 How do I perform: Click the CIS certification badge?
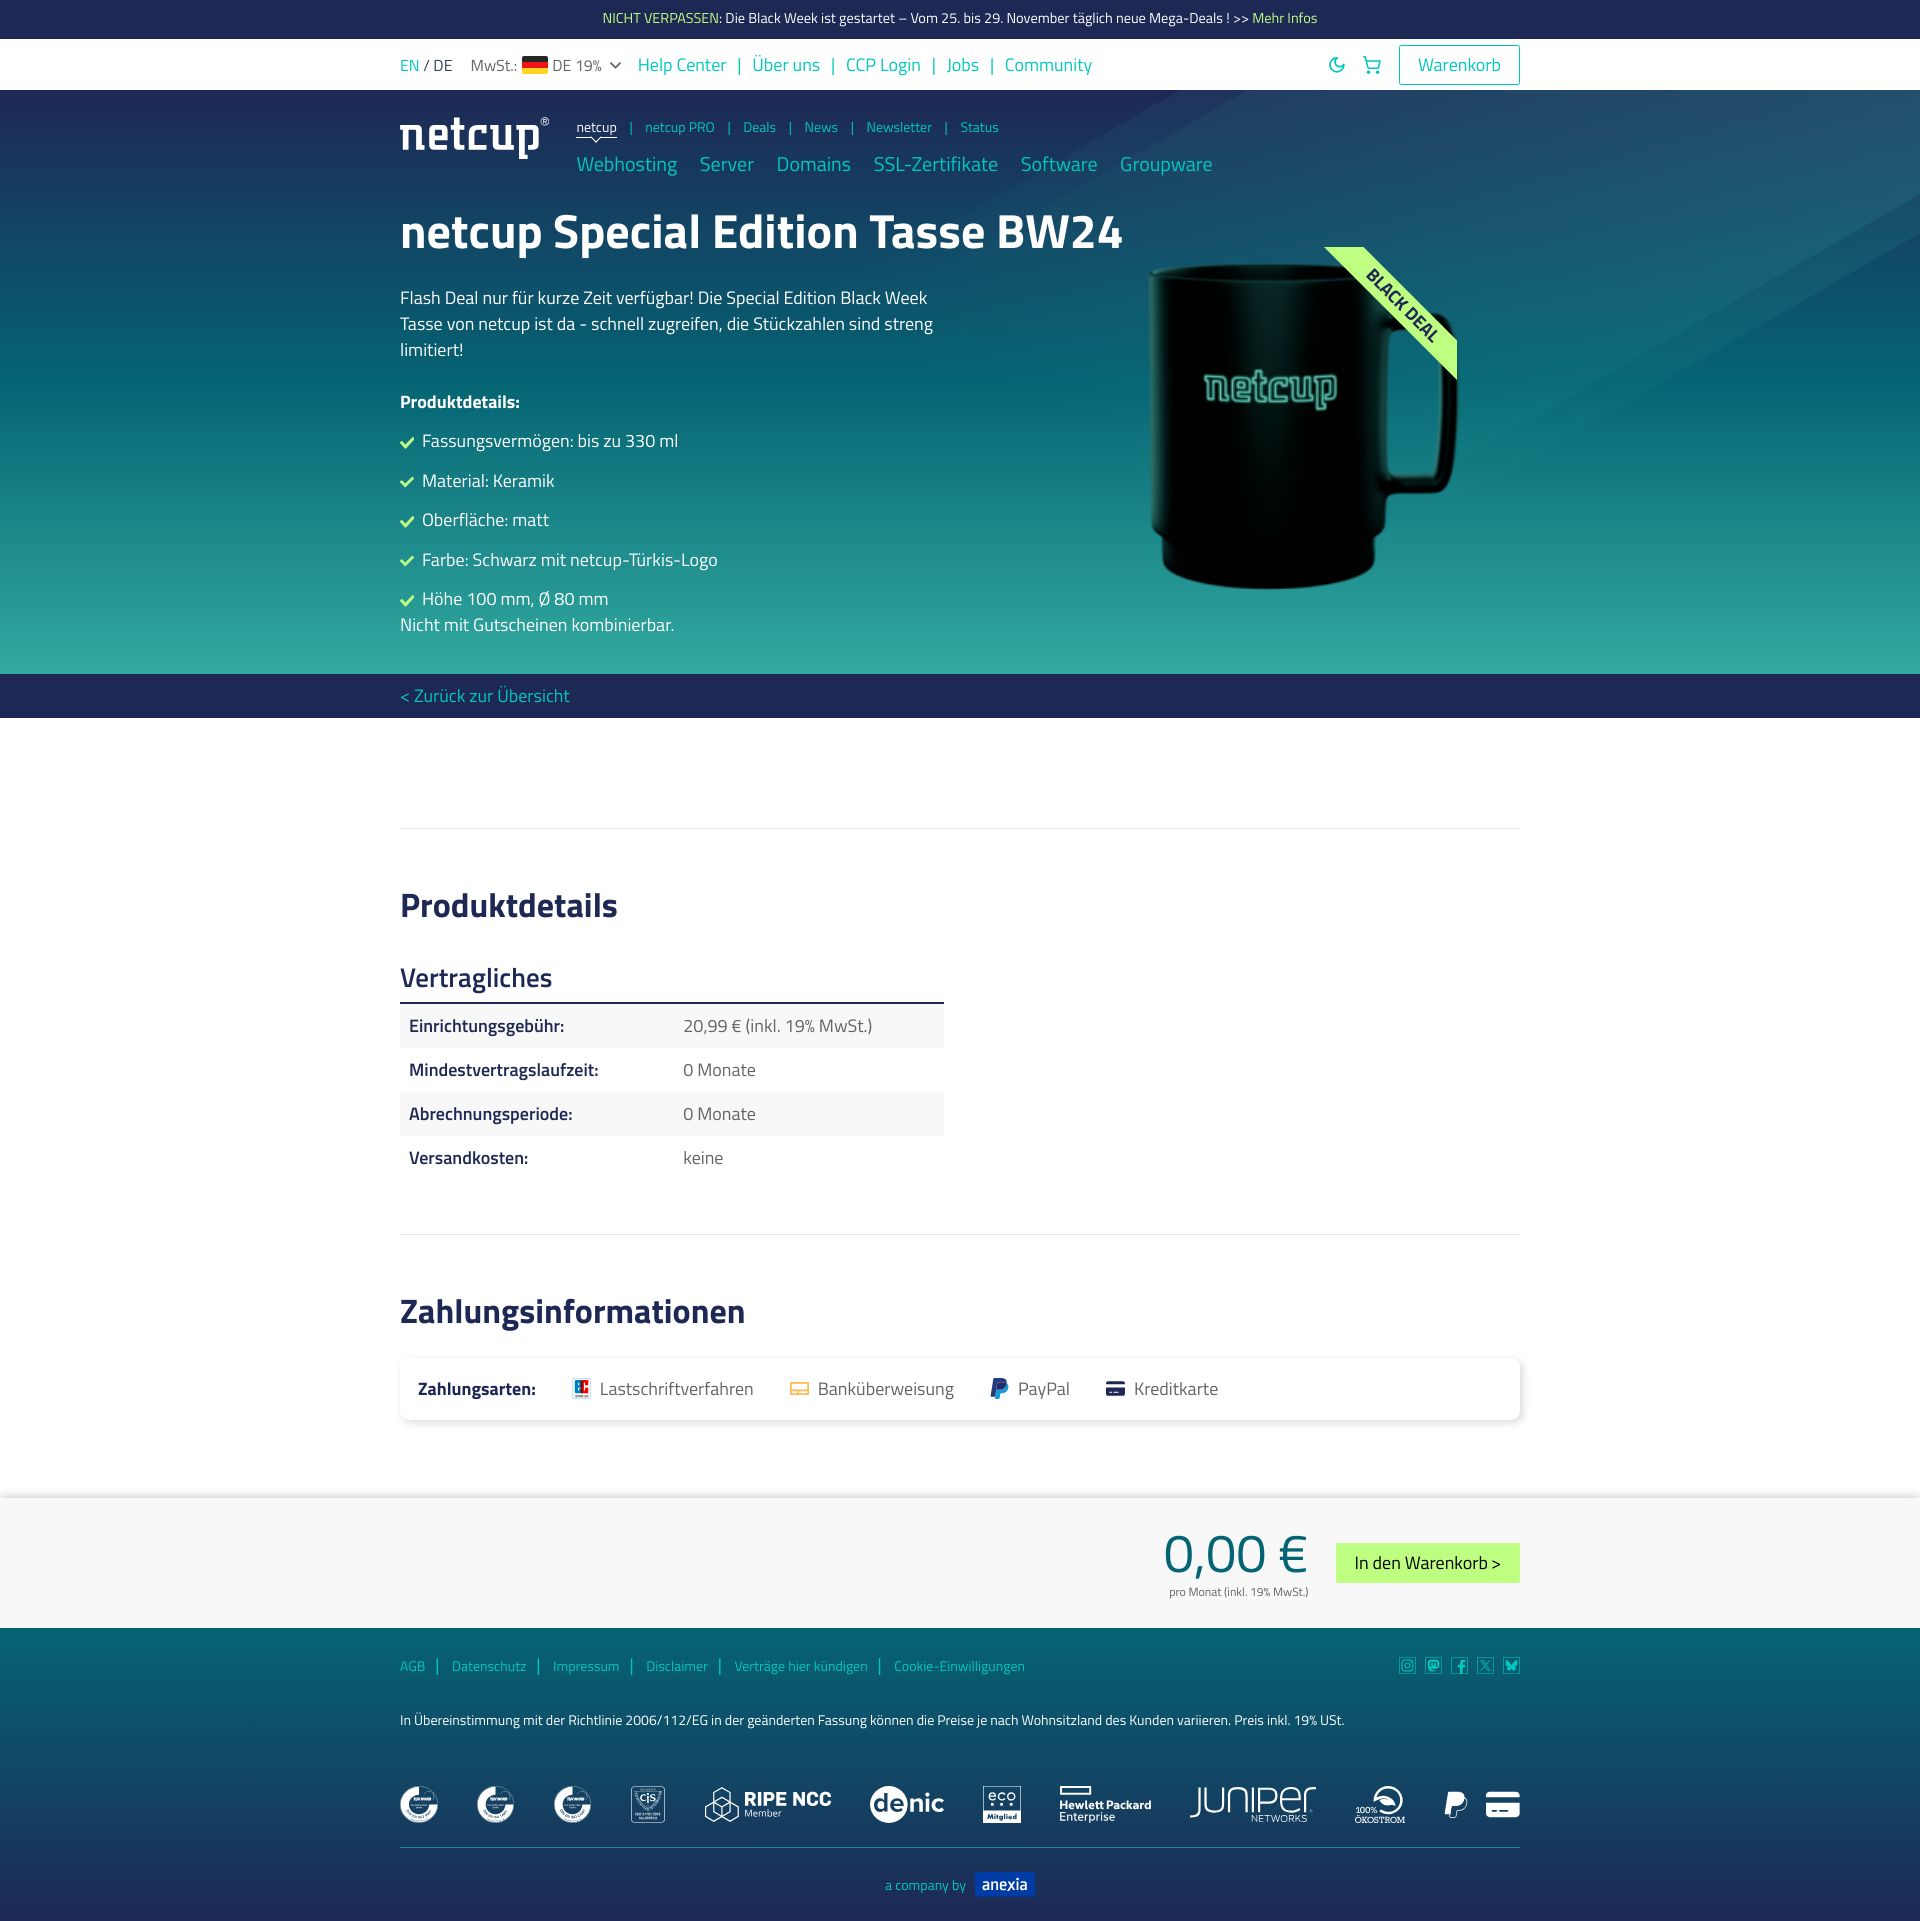tap(648, 1804)
